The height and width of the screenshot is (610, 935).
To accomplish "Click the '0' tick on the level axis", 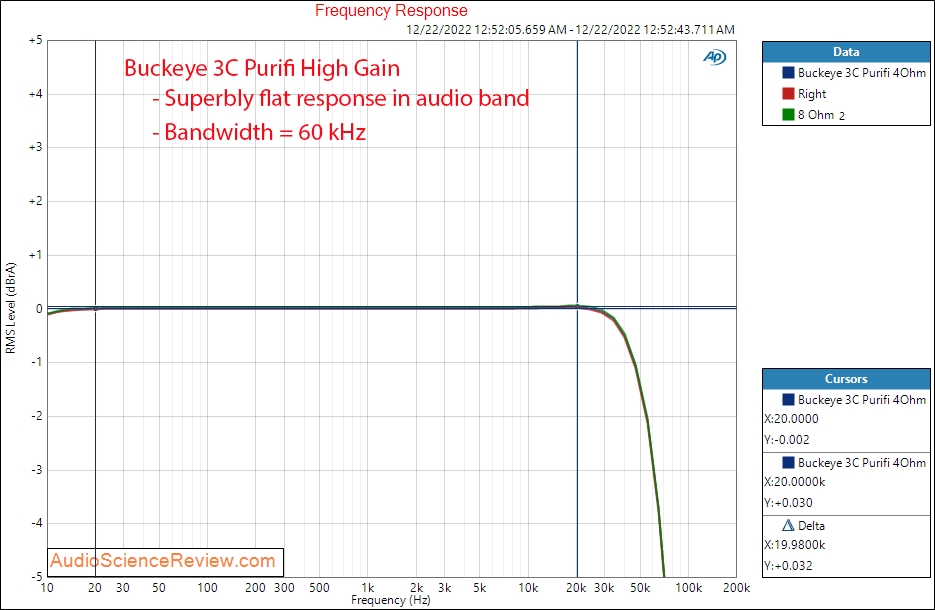I will (x=39, y=309).
